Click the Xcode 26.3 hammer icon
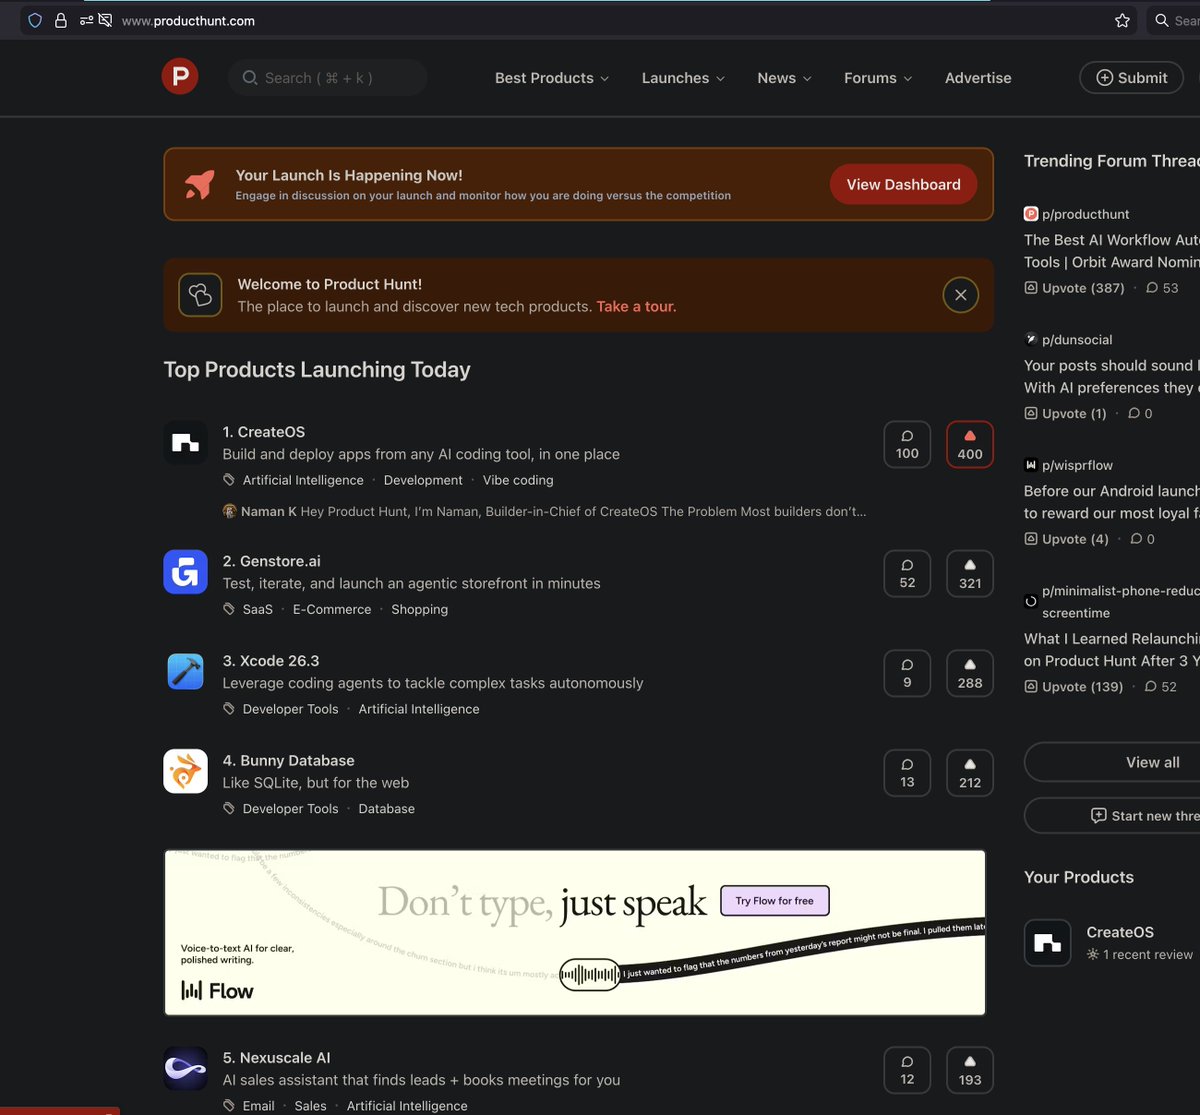 [x=185, y=672]
